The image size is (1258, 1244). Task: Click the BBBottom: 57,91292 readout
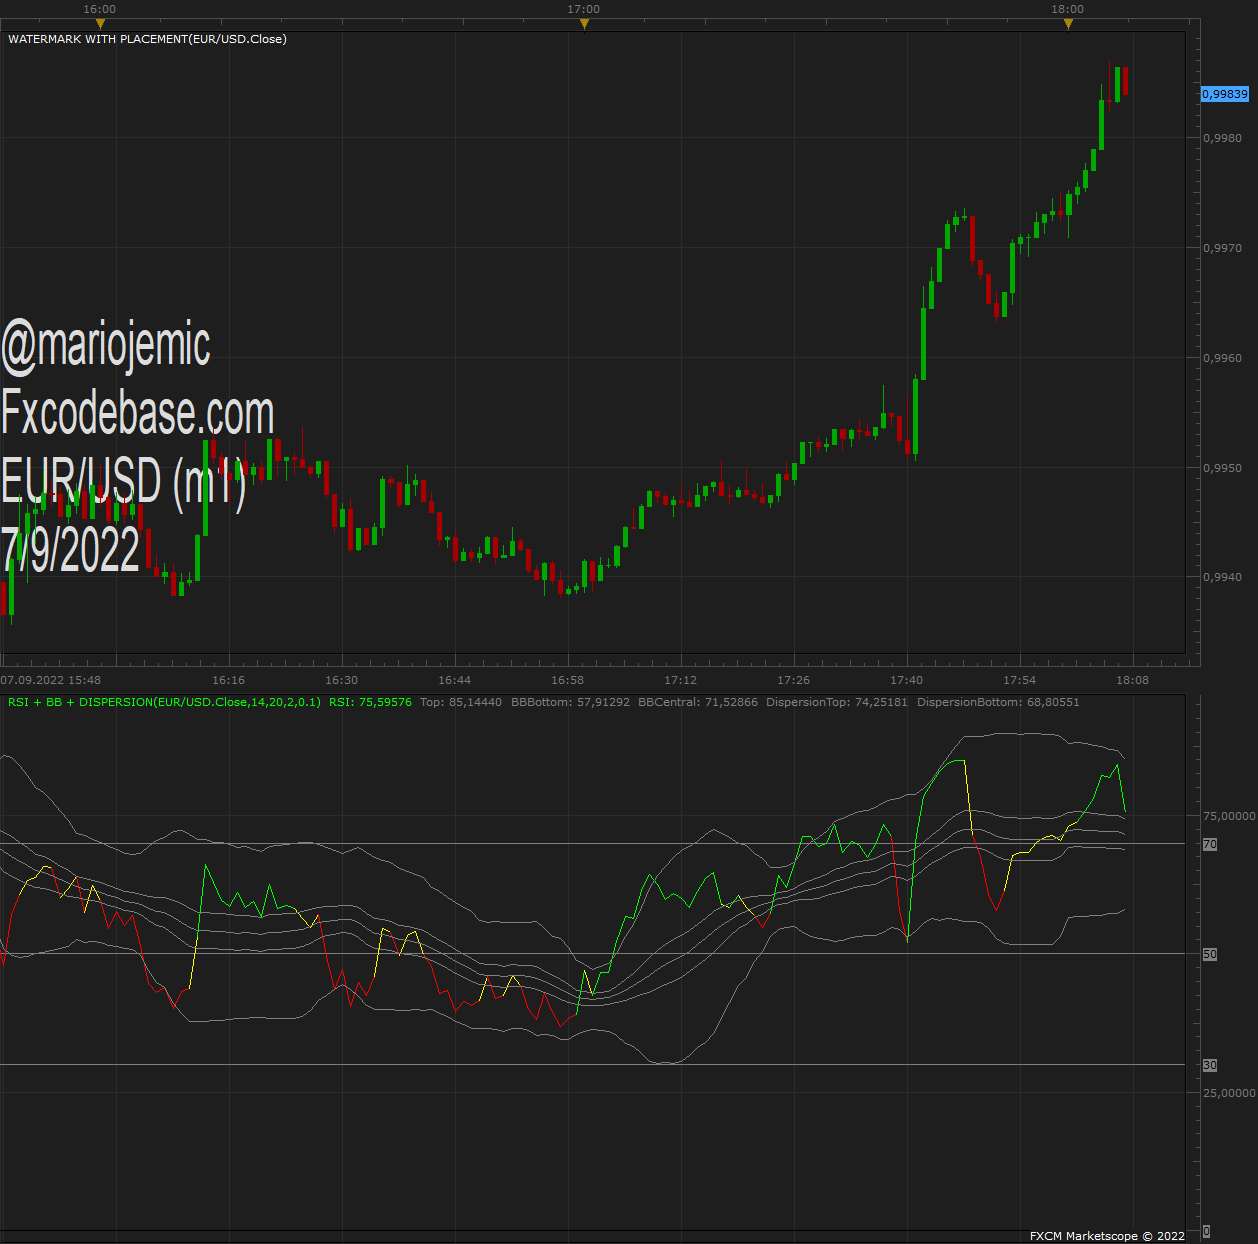click(570, 702)
